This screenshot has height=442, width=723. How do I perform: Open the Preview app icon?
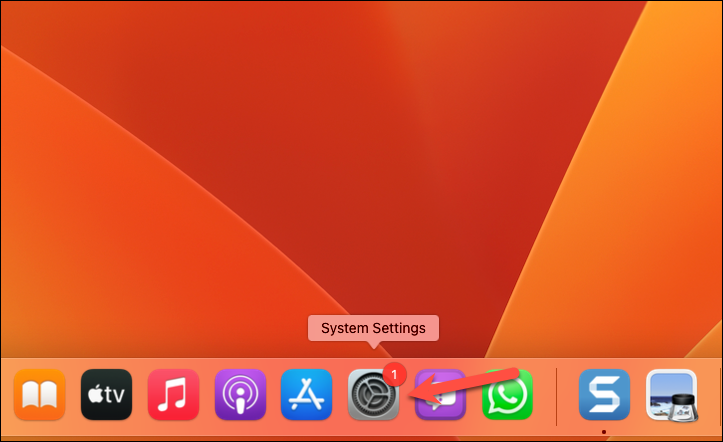pyautogui.click(x=672, y=395)
